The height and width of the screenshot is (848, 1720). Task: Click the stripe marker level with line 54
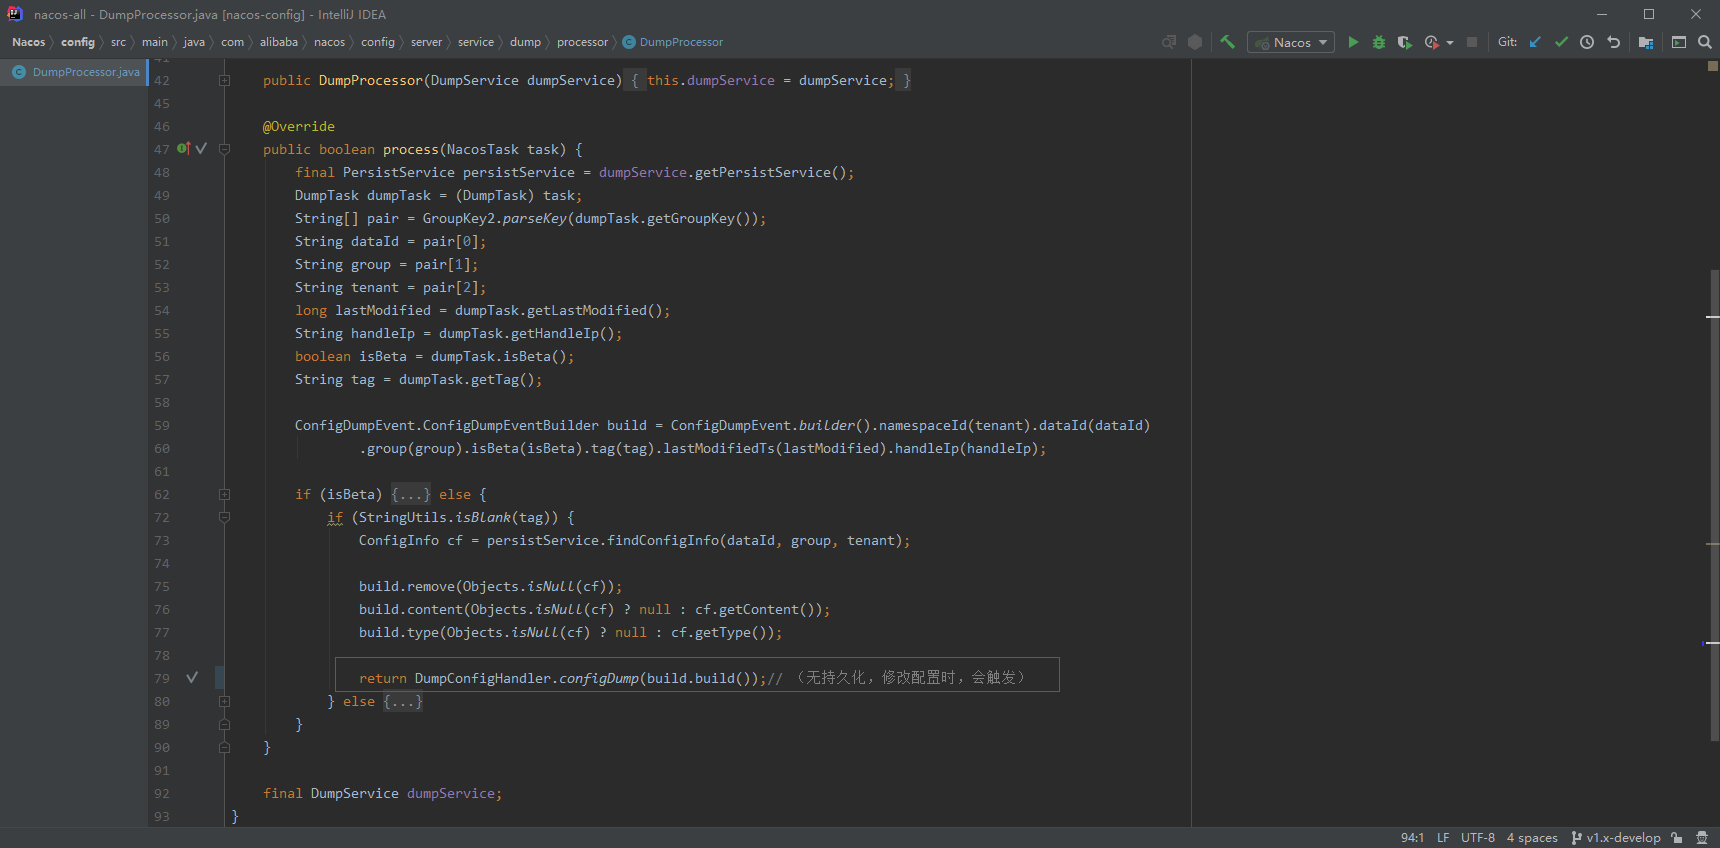[1712, 317]
